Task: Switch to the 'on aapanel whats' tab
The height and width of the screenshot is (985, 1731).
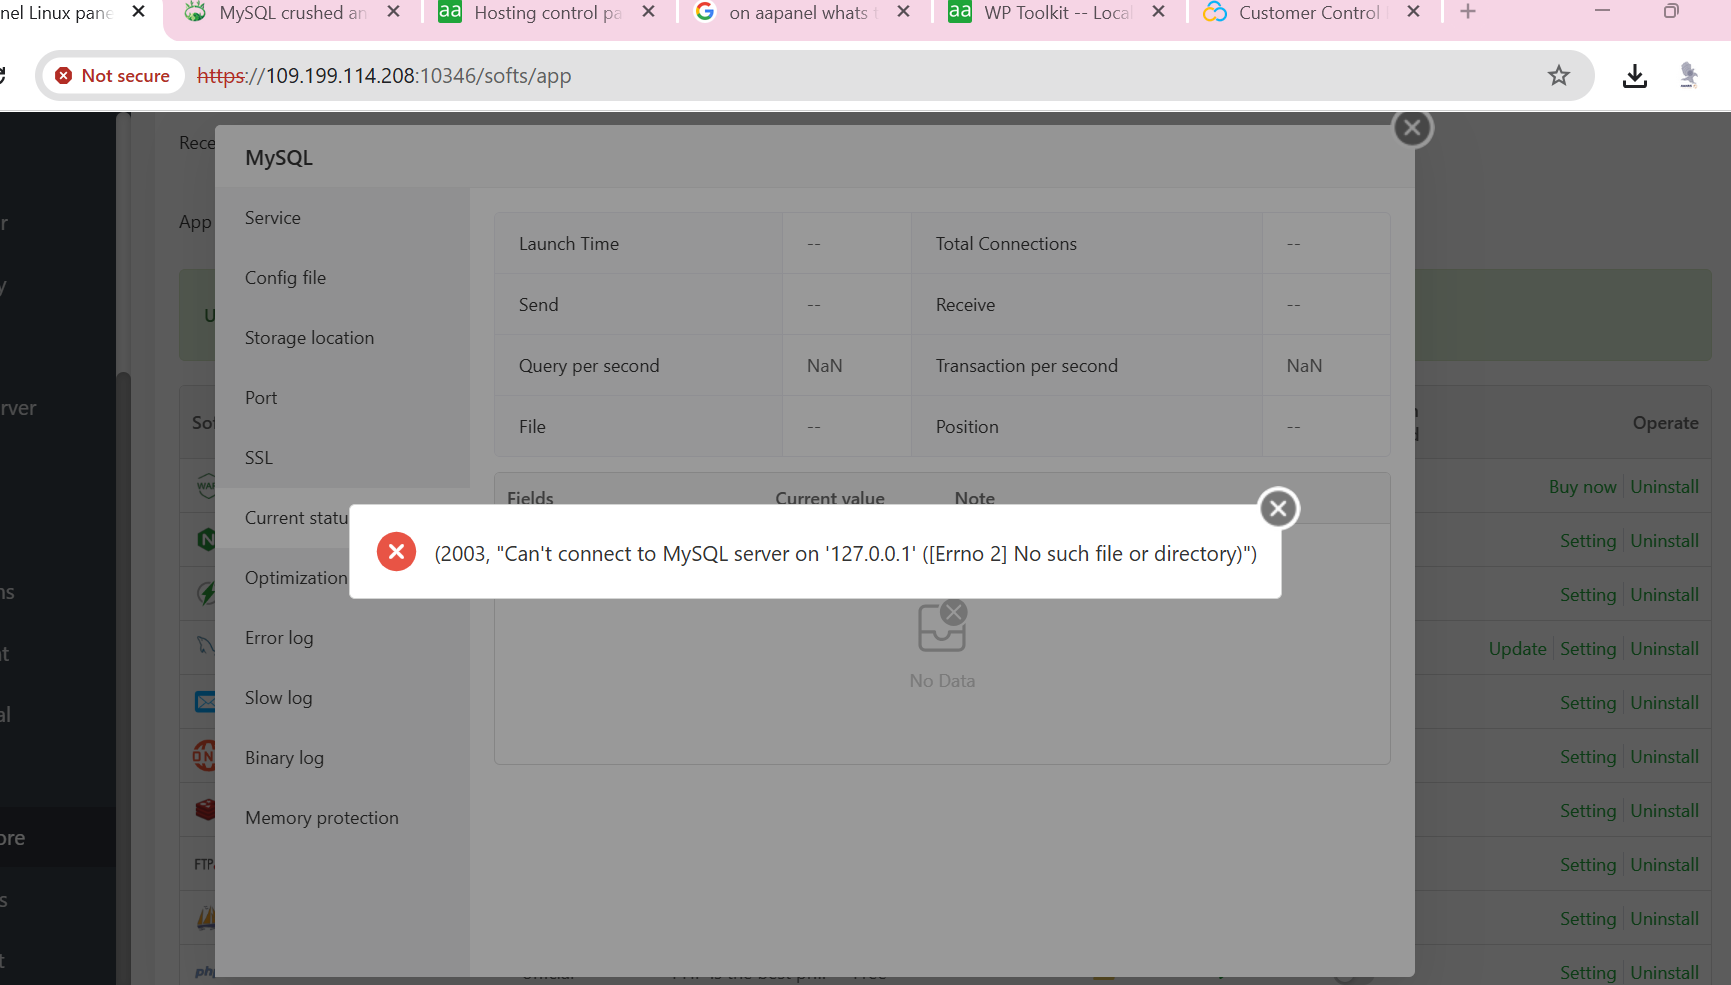Action: point(803,13)
